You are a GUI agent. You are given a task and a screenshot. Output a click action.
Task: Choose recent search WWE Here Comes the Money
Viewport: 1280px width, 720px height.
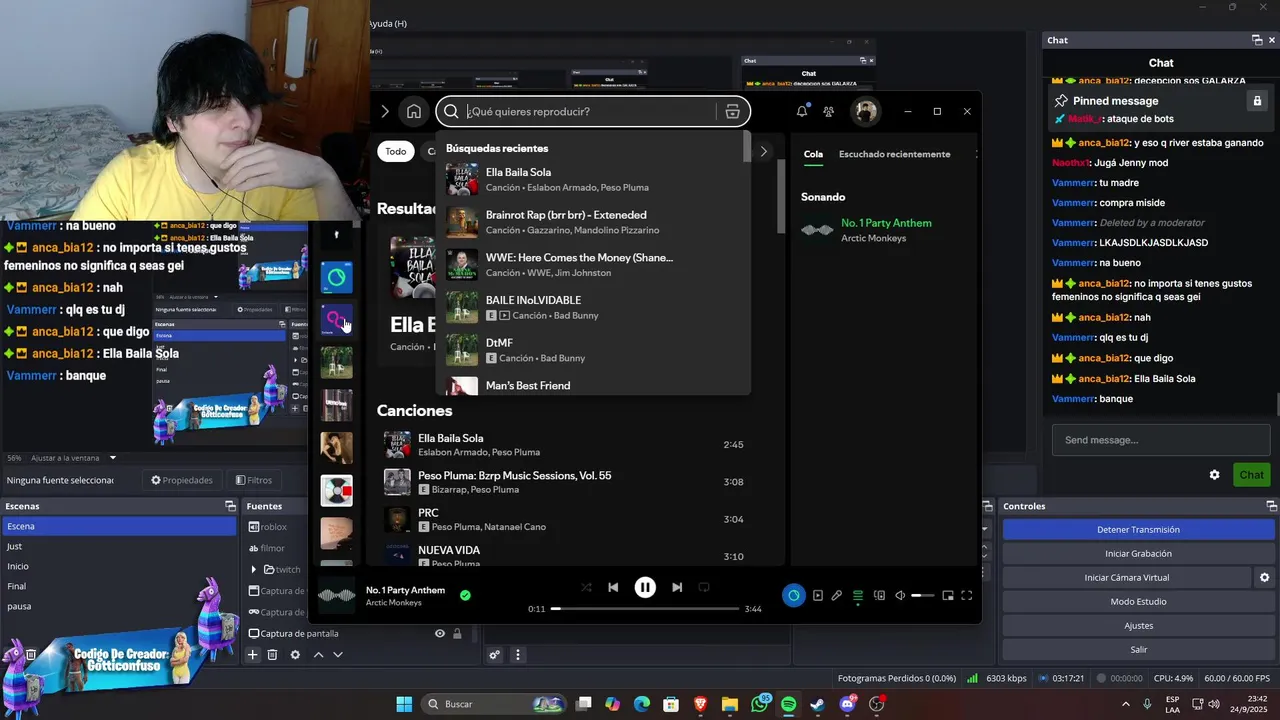(594, 265)
